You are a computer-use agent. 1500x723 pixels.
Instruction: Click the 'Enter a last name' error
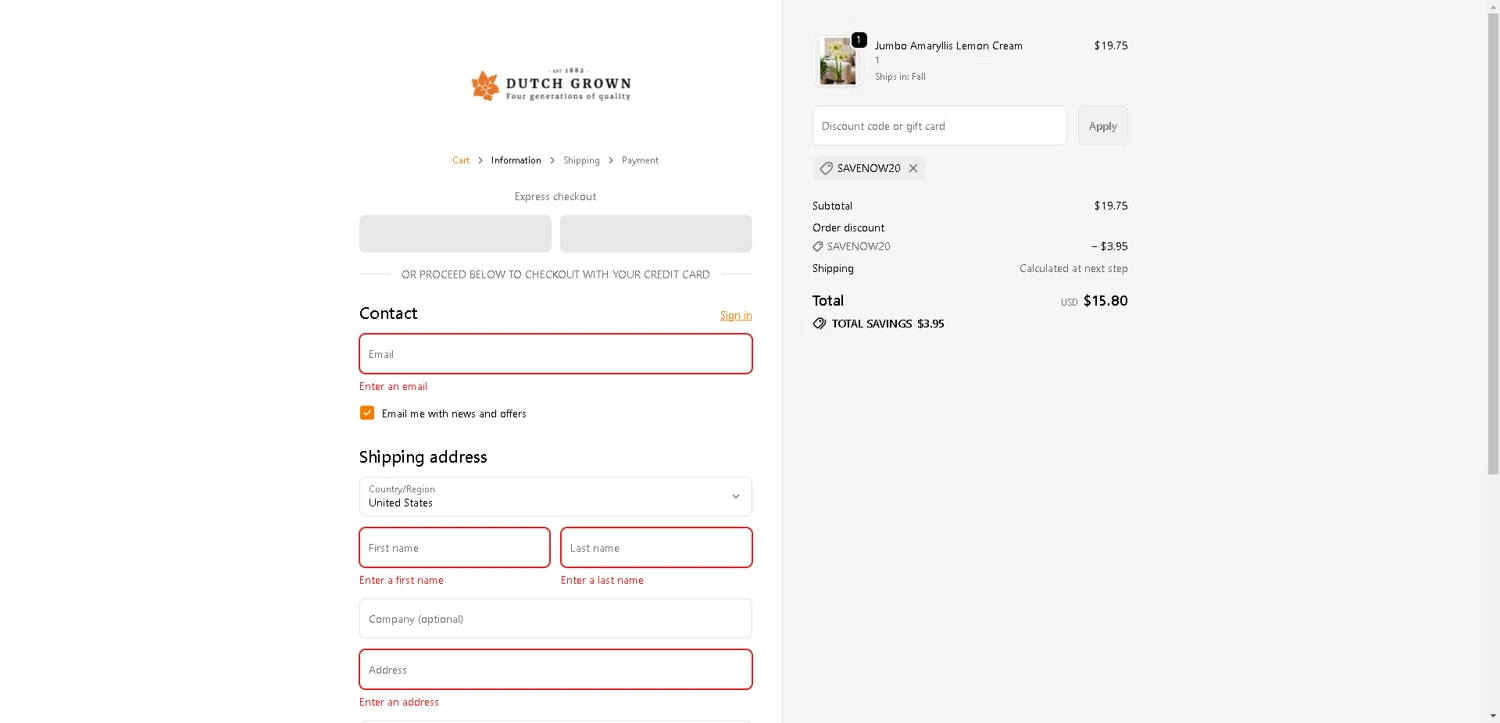[x=602, y=580]
